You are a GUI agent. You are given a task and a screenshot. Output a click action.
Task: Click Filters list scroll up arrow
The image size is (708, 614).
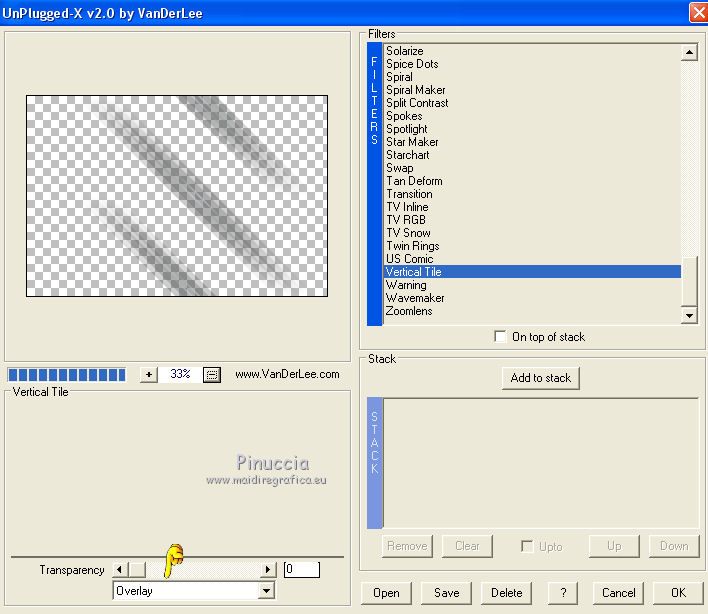(689, 52)
